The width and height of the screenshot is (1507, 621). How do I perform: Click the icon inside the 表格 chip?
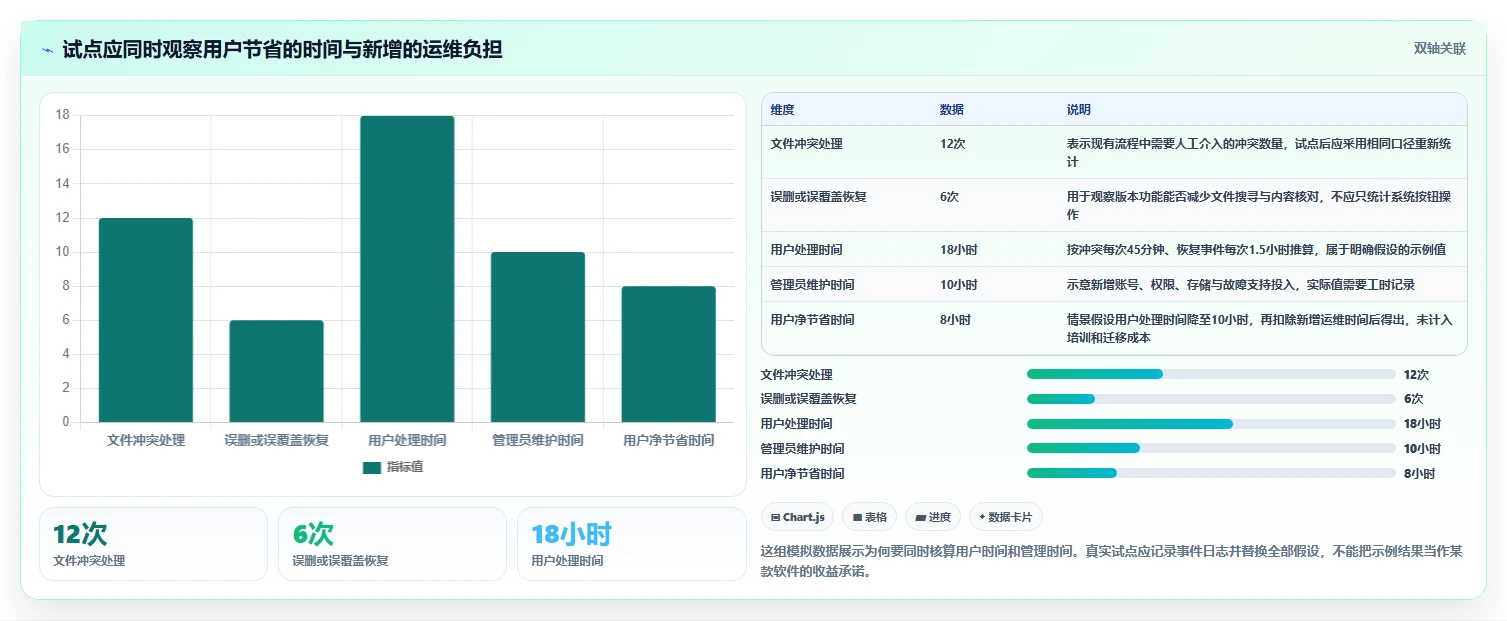click(857, 518)
